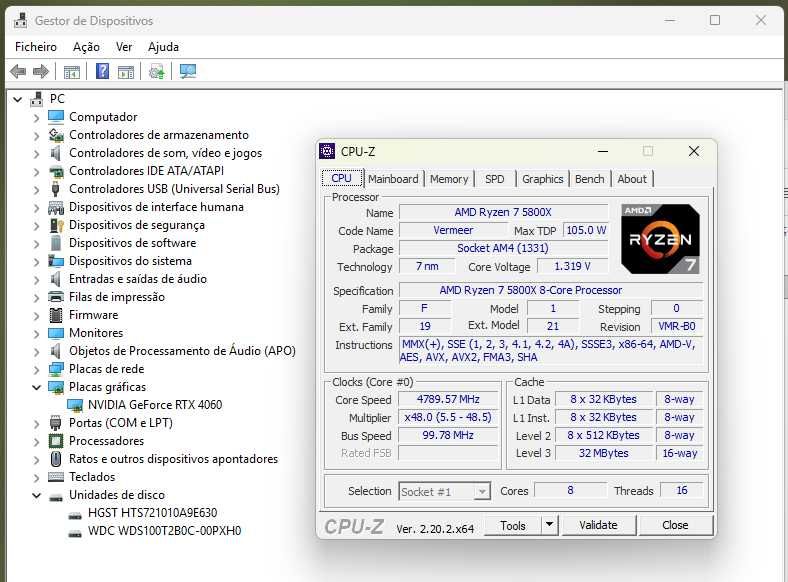Click the Multiplier value x48.0

(448, 417)
